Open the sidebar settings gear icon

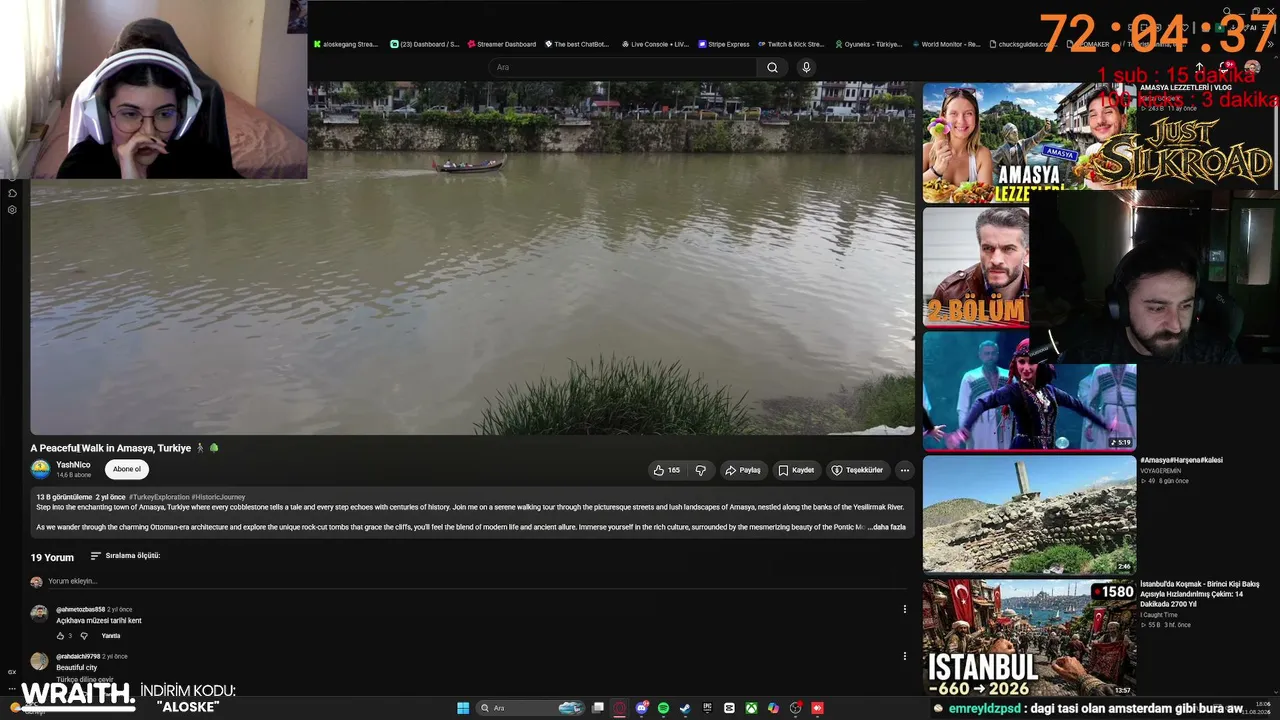(12, 210)
